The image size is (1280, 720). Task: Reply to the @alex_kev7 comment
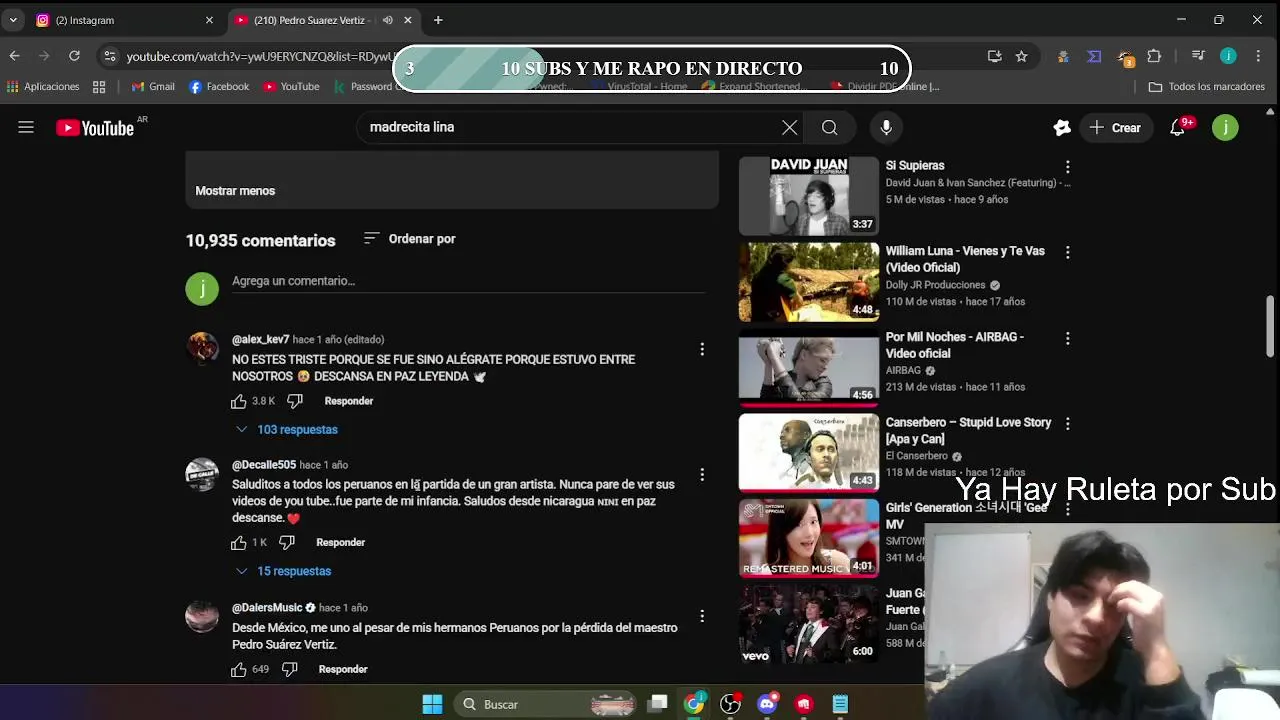pyautogui.click(x=349, y=401)
